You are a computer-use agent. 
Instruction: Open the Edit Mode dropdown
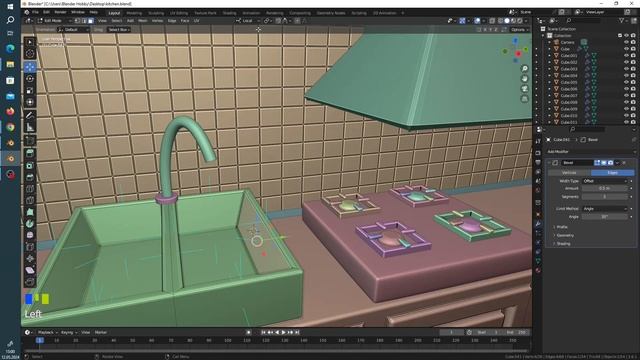54,20
